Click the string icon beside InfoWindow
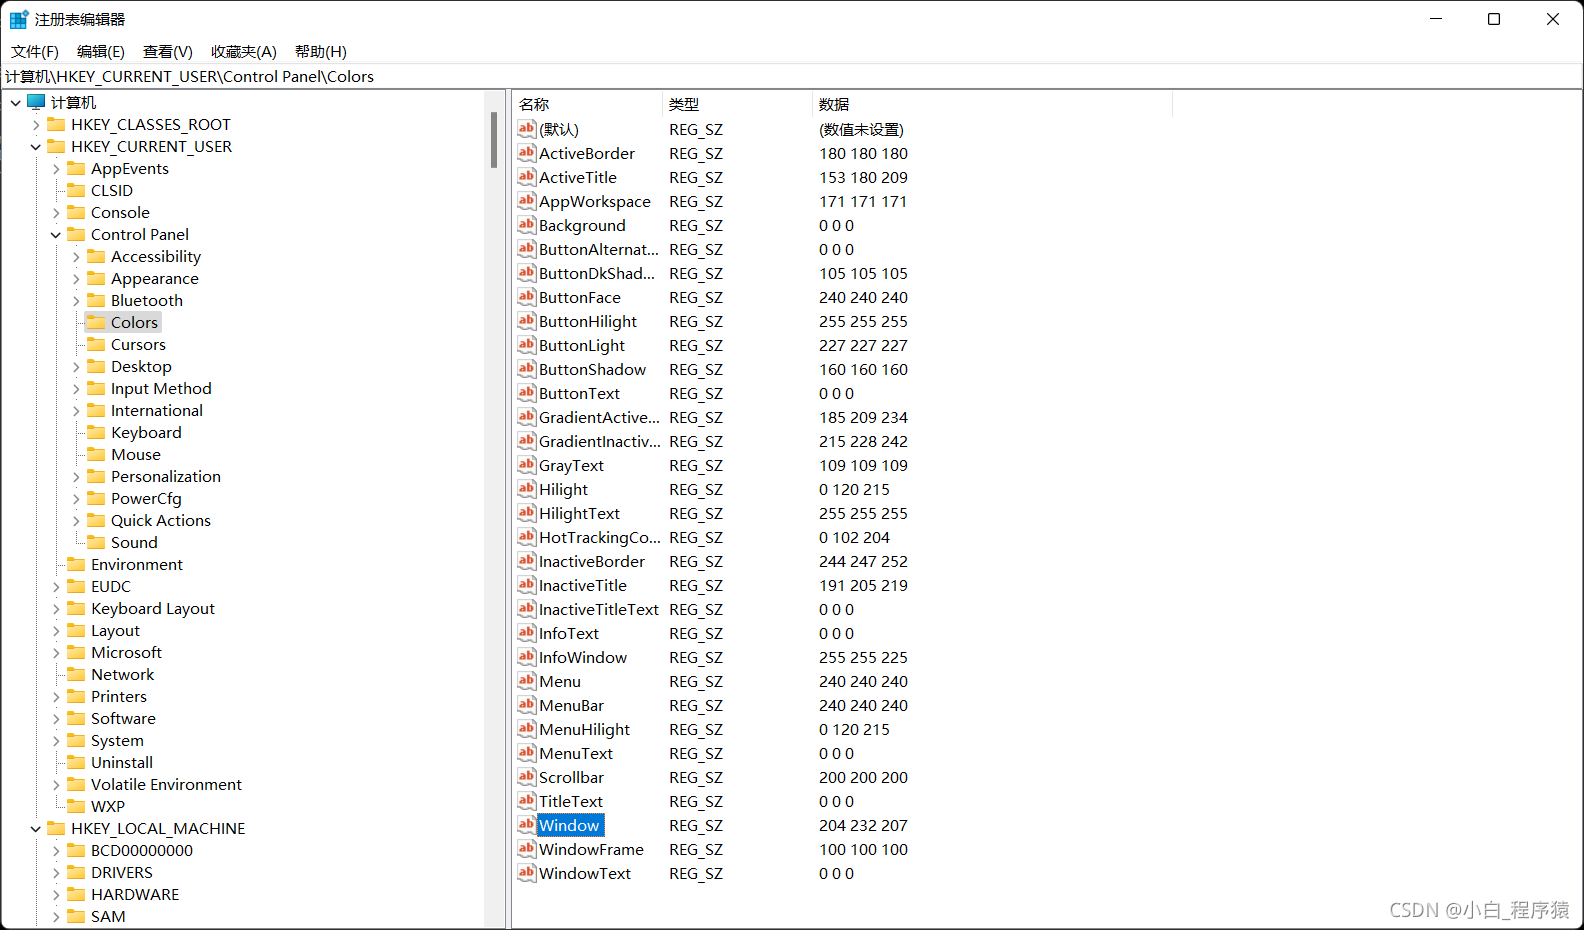 point(527,657)
